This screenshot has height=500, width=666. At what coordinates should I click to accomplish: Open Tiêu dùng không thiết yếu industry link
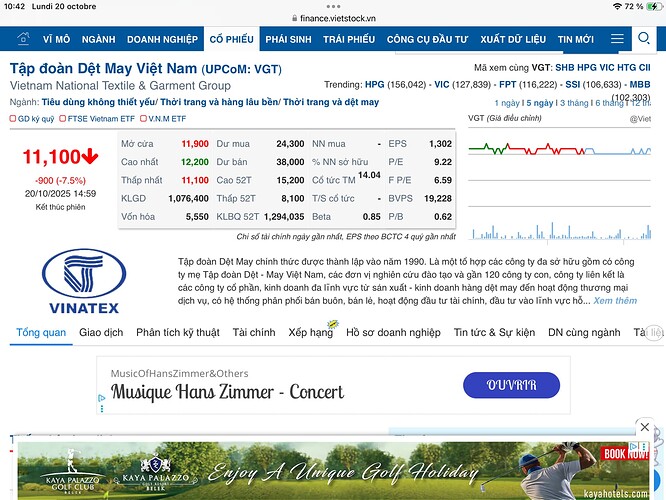[99, 102]
